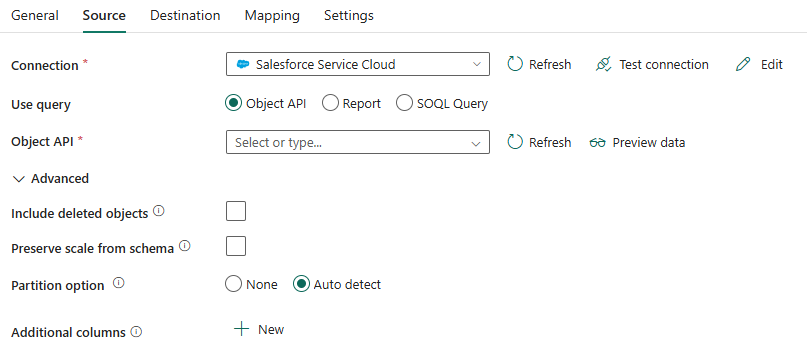Set Partition option to None
Image resolution: width=807 pixels, height=364 pixels.
pyautogui.click(x=234, y=284)
